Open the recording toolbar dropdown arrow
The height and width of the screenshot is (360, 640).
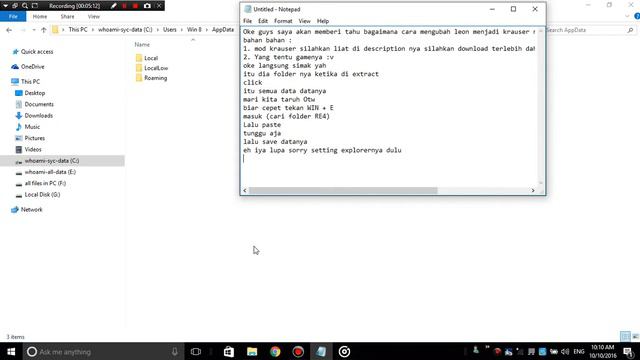tap(5, 6)
